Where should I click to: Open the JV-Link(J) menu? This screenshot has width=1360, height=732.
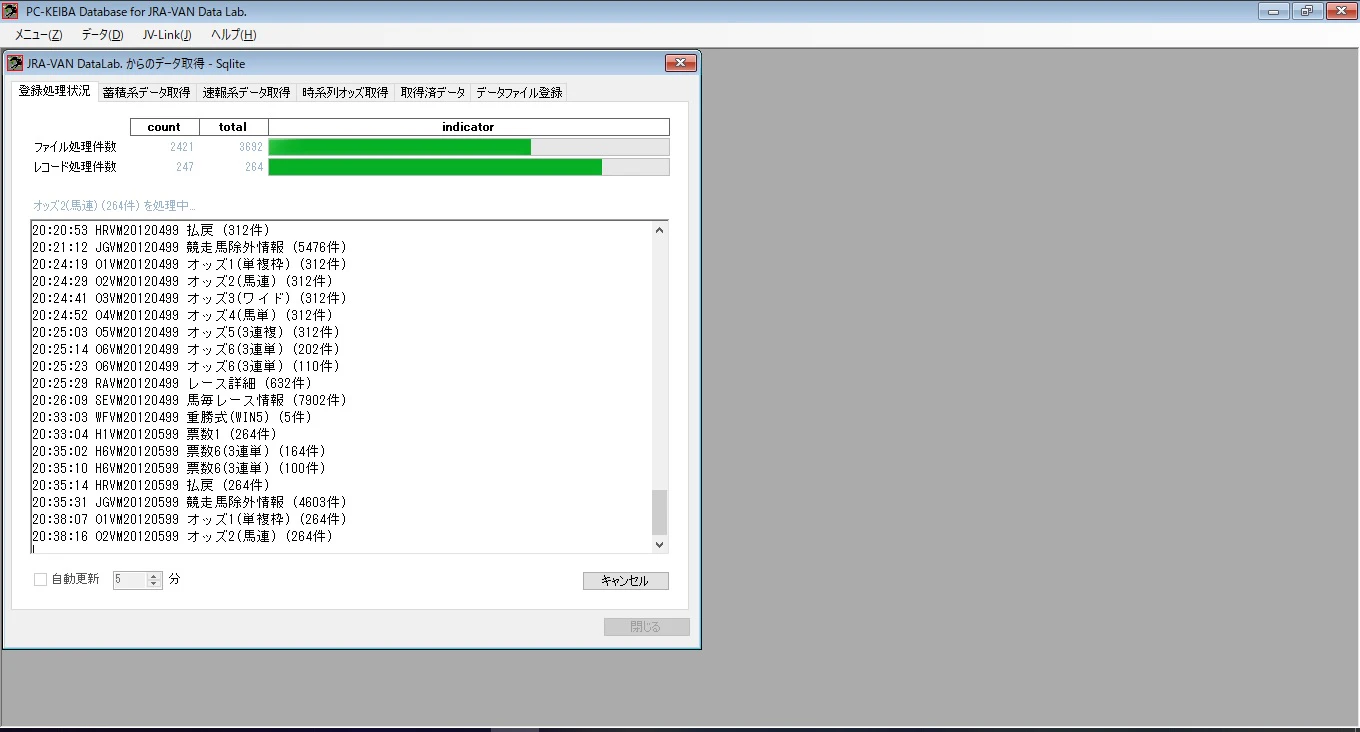pos(166,35)
